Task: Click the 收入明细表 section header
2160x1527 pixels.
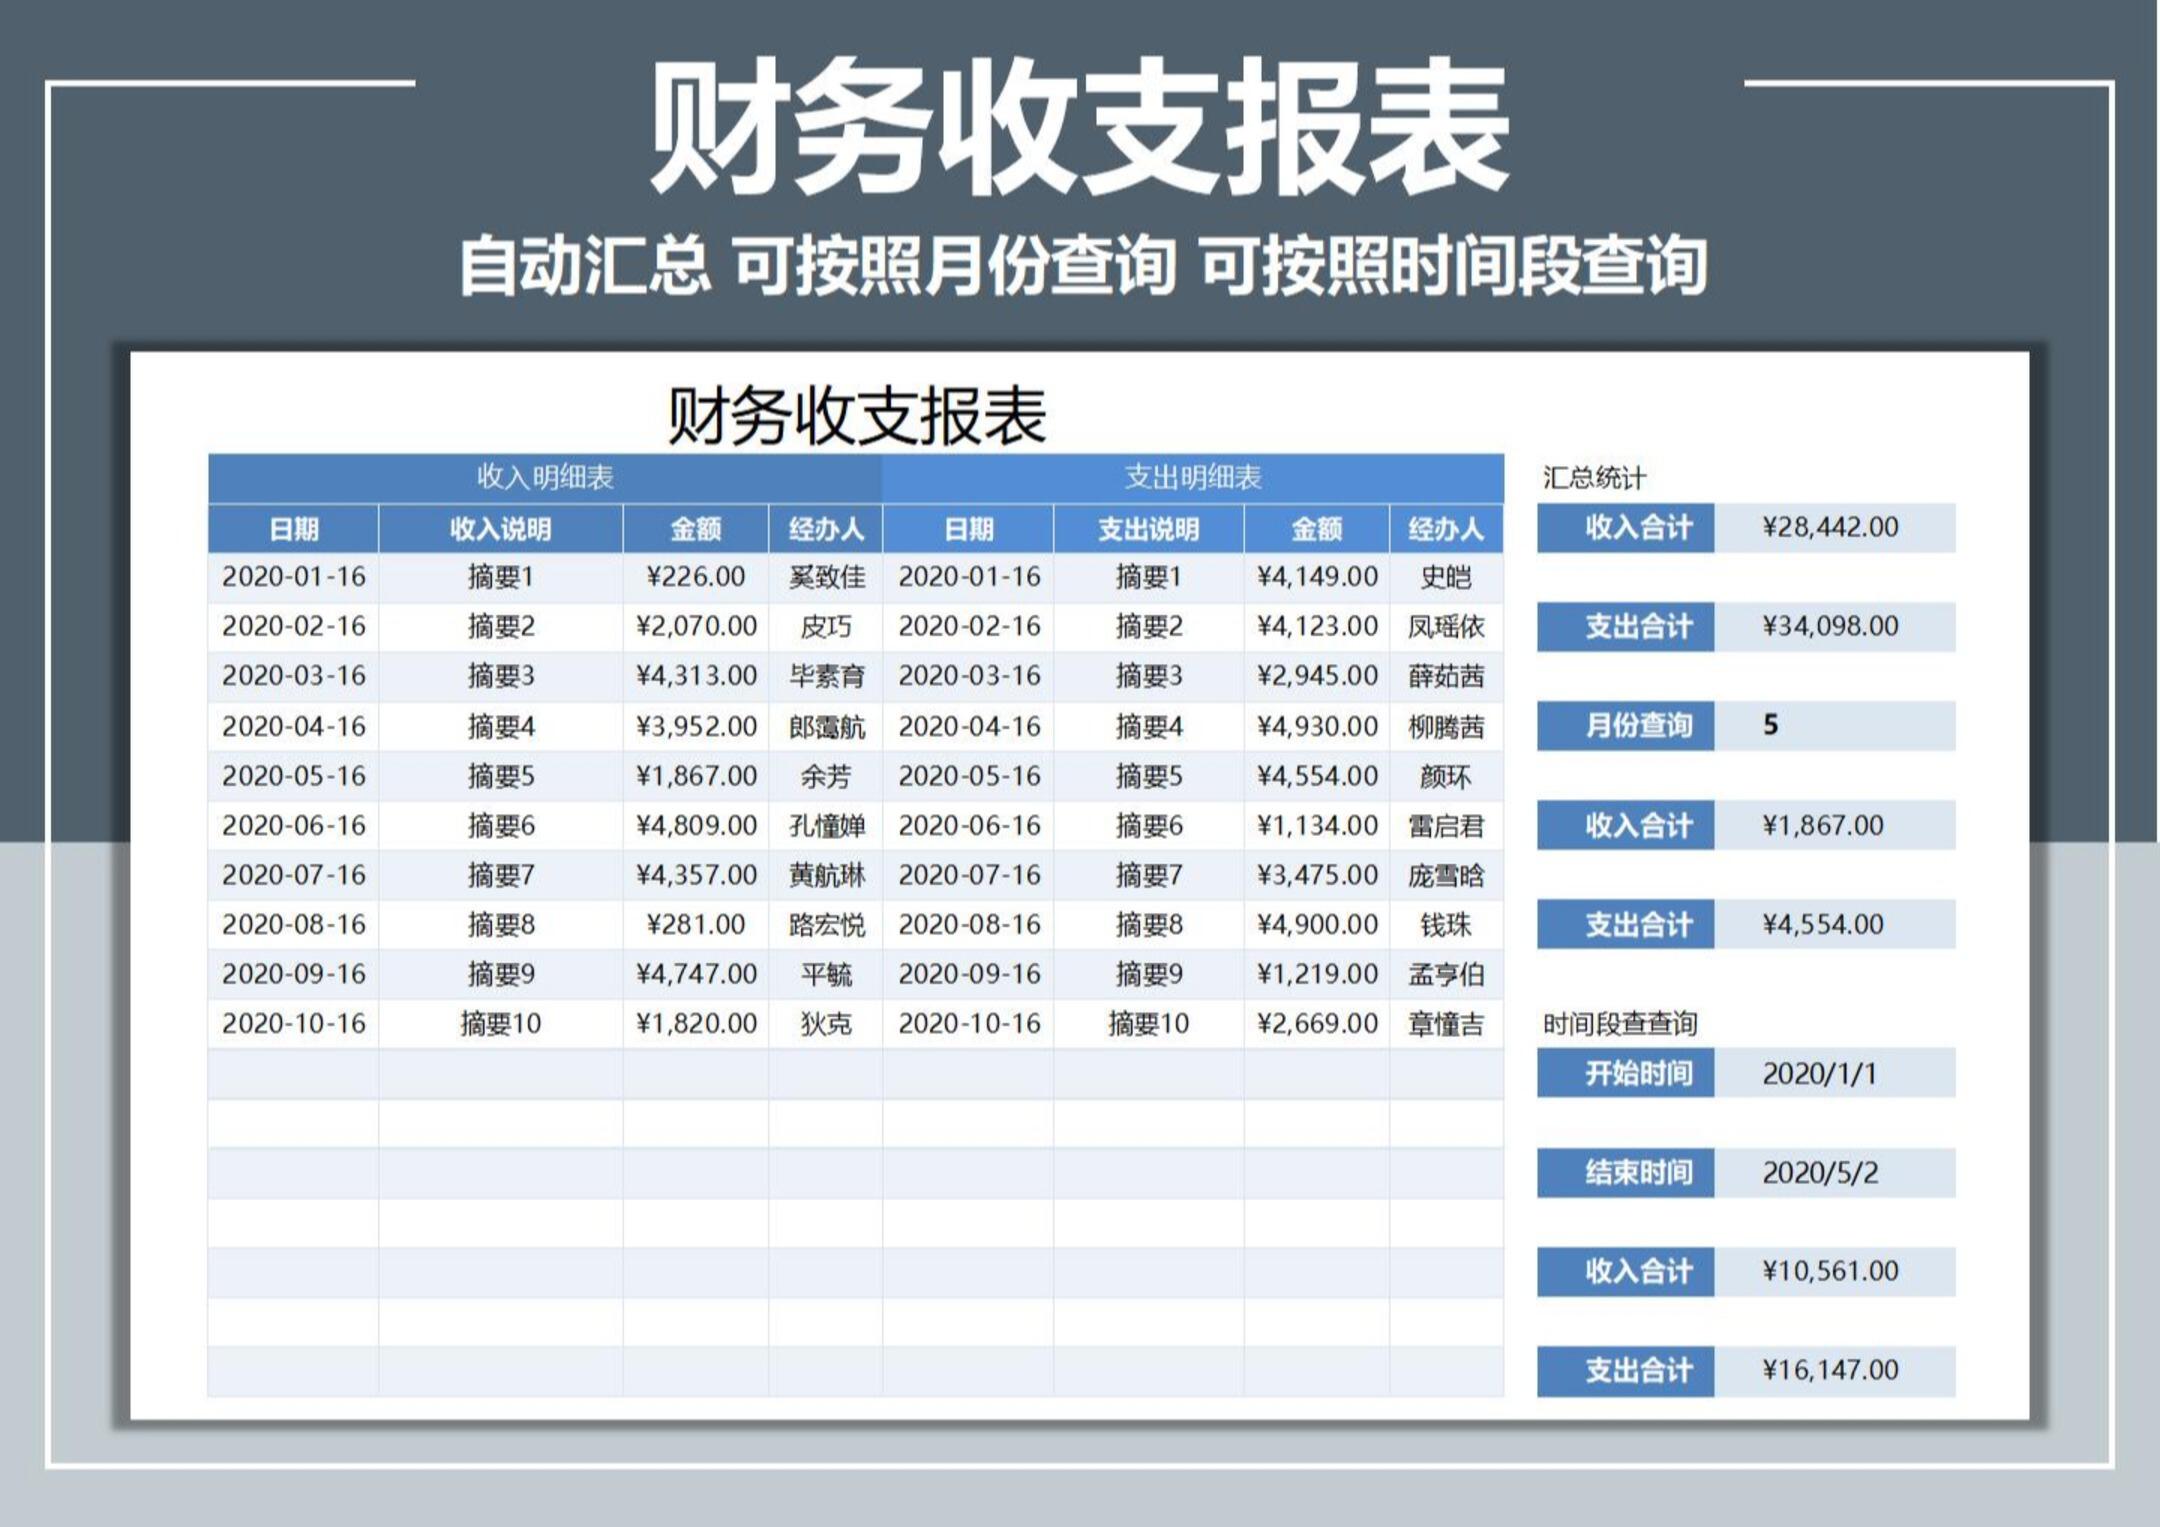Action: 545,477
